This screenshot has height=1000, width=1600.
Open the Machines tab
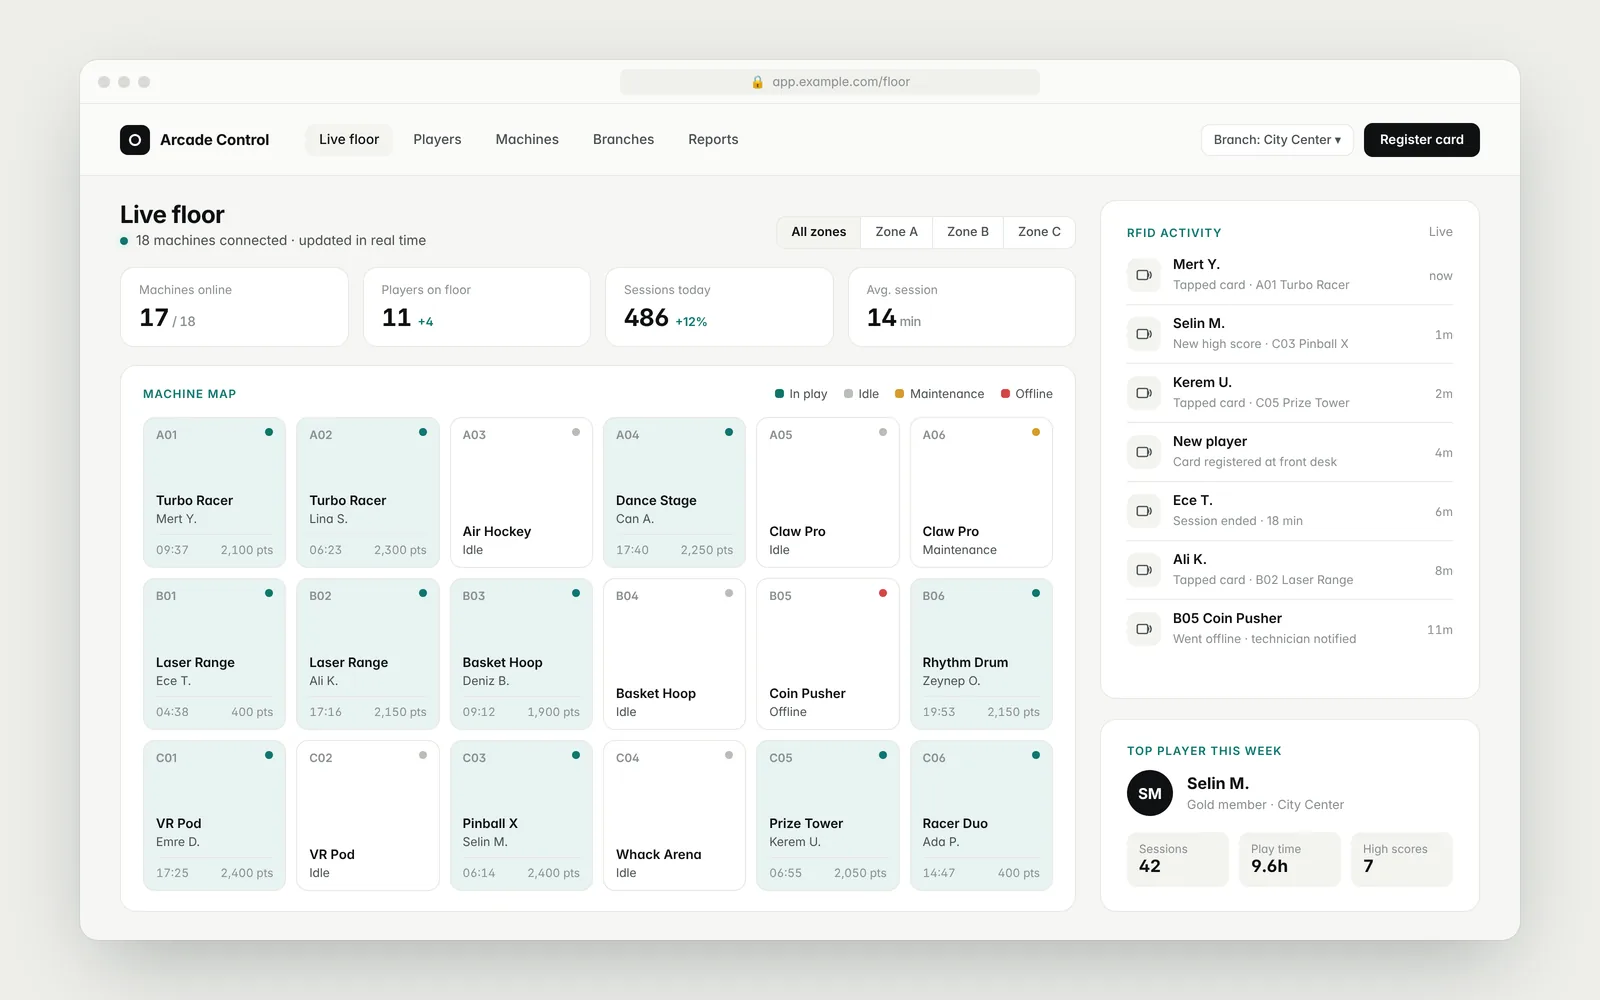click(527, 140)
